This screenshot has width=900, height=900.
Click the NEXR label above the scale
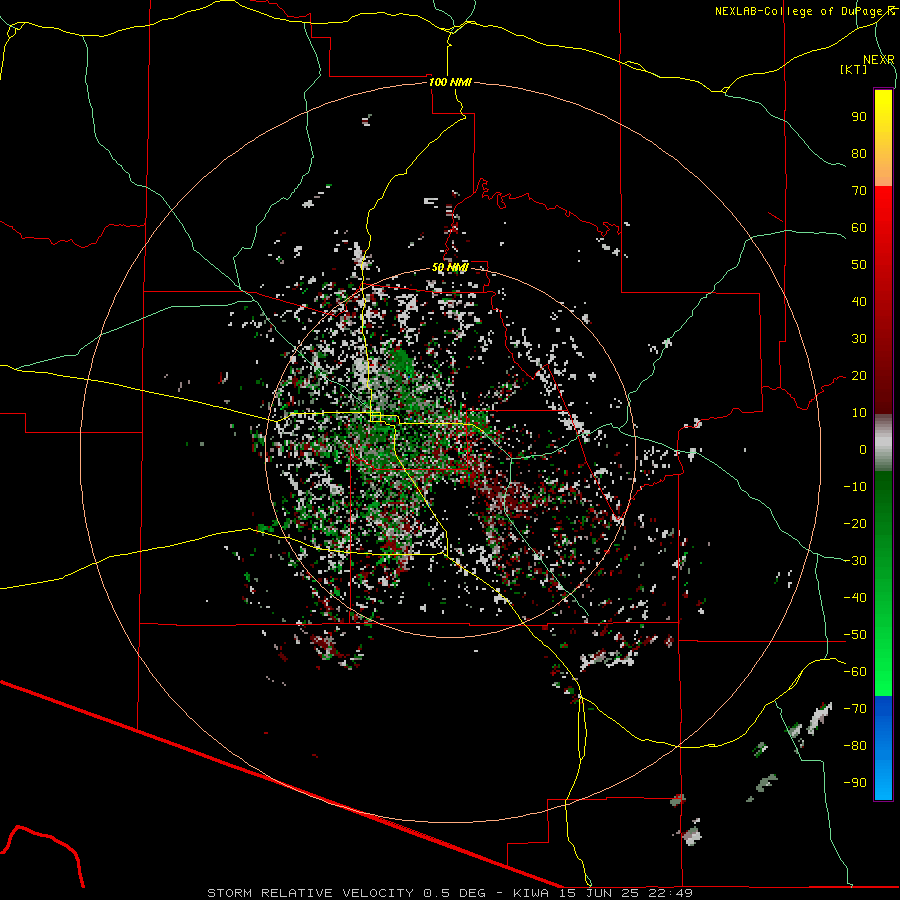[879, 60]
